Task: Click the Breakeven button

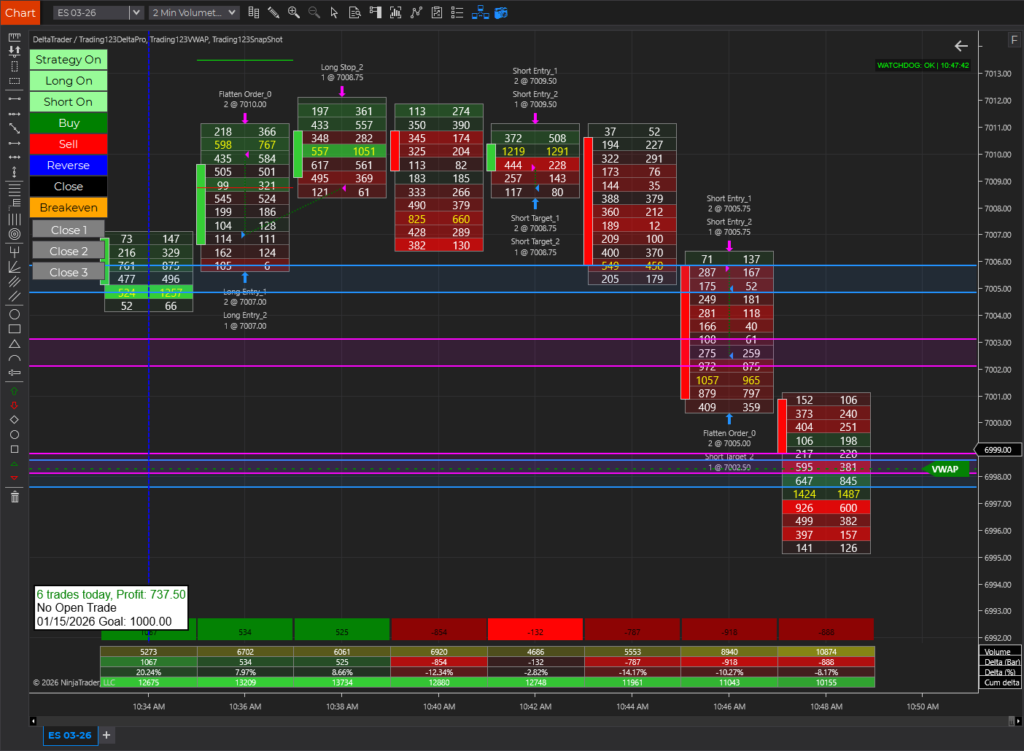Action: (x=67, y=207)
